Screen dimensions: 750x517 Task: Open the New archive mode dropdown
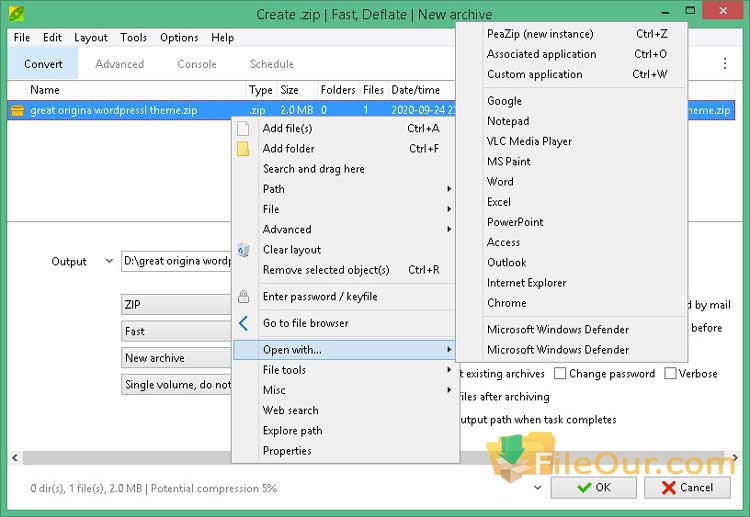coord(176,358)
